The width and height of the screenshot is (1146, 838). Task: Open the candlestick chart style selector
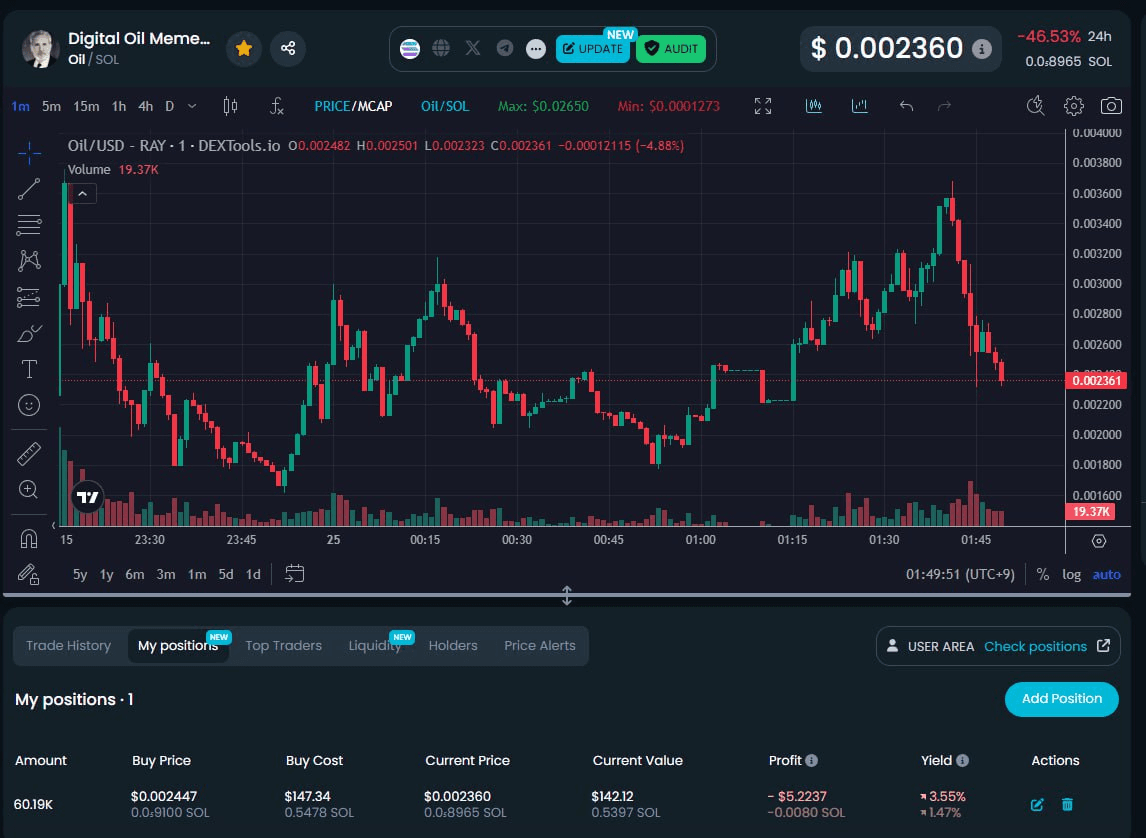[x=230, y=107]
